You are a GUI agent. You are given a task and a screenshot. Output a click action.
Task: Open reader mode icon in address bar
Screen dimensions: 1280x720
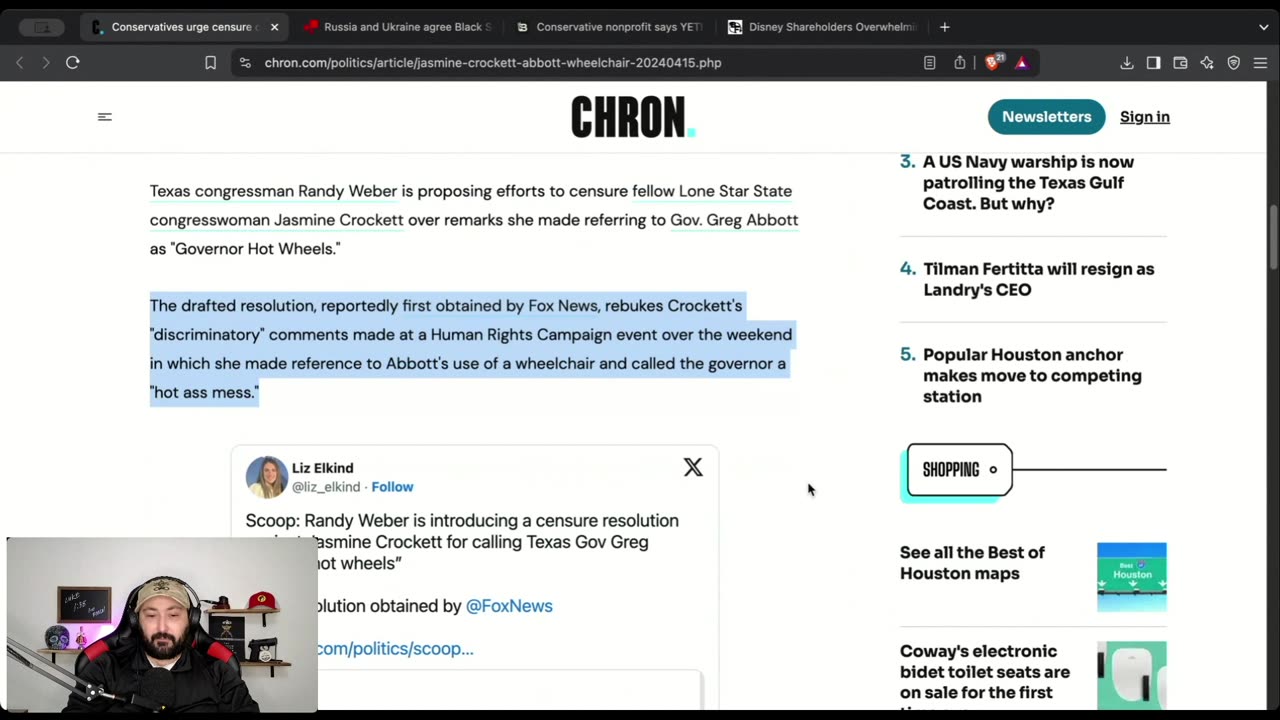(929, 62)
